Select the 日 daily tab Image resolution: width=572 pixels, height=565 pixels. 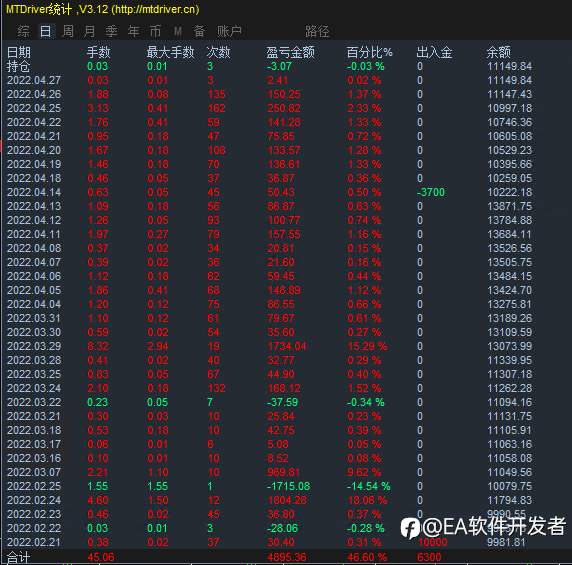46,31
